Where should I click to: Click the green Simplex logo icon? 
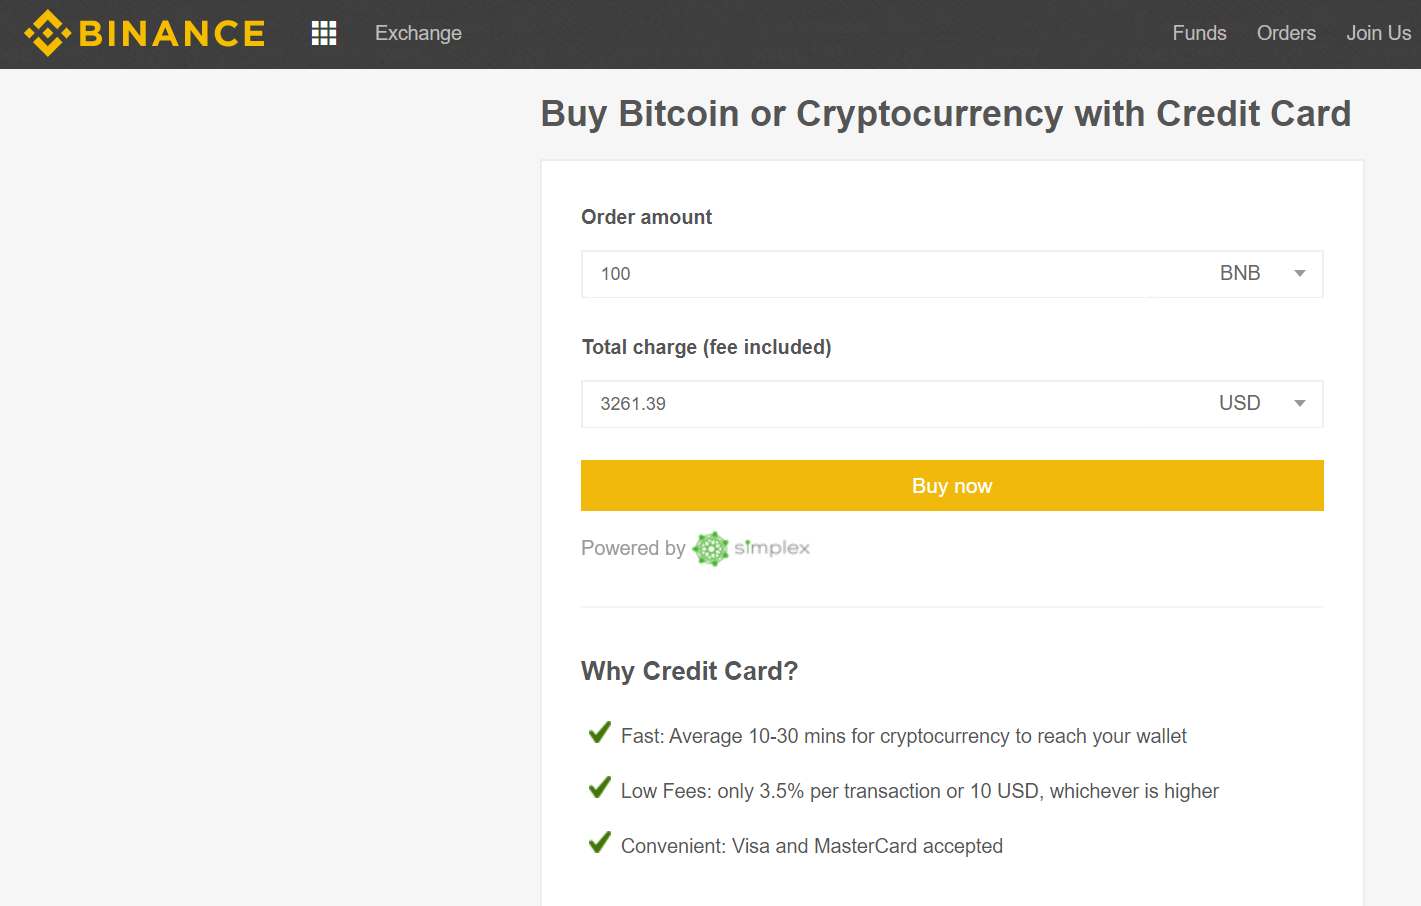(711, 548)
